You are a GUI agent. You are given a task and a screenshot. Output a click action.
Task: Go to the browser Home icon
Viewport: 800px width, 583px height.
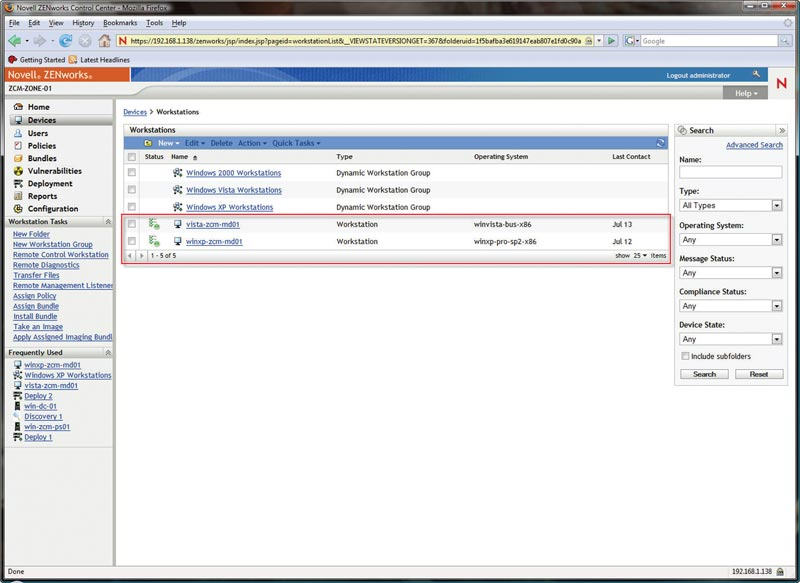tap(105, 41)
